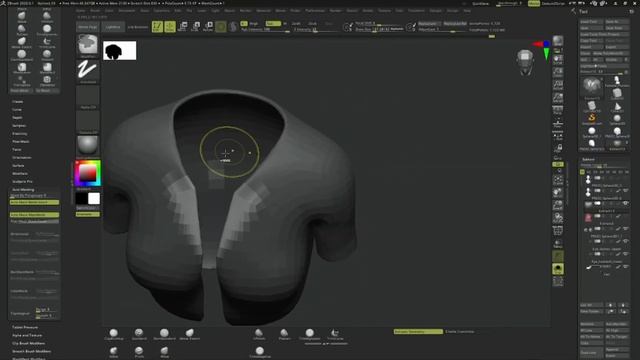Screen dimensions: 640x360
Task: Select DamStandard brush in bottom shelf
Action: (x=164, y=335)
